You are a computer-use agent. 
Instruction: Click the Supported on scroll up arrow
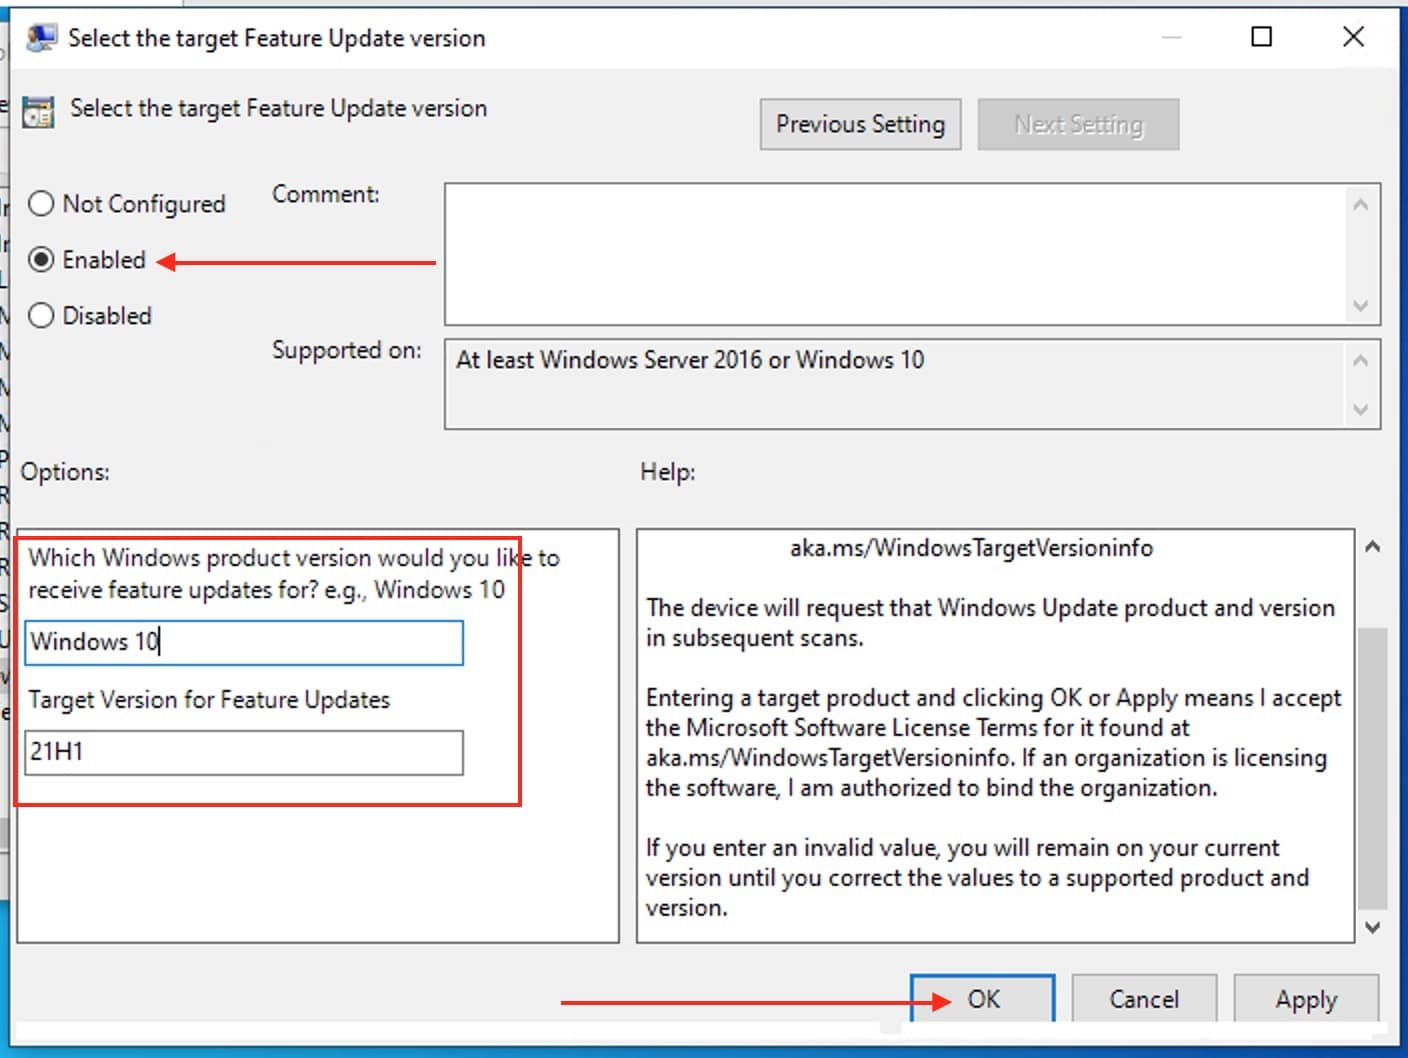coord(1360,360)
